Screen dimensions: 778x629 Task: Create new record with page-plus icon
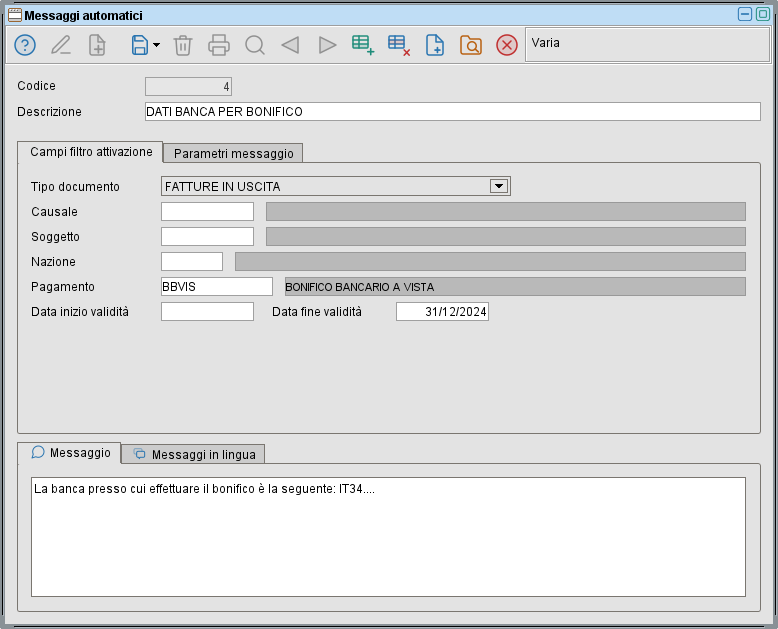point(97,45)
